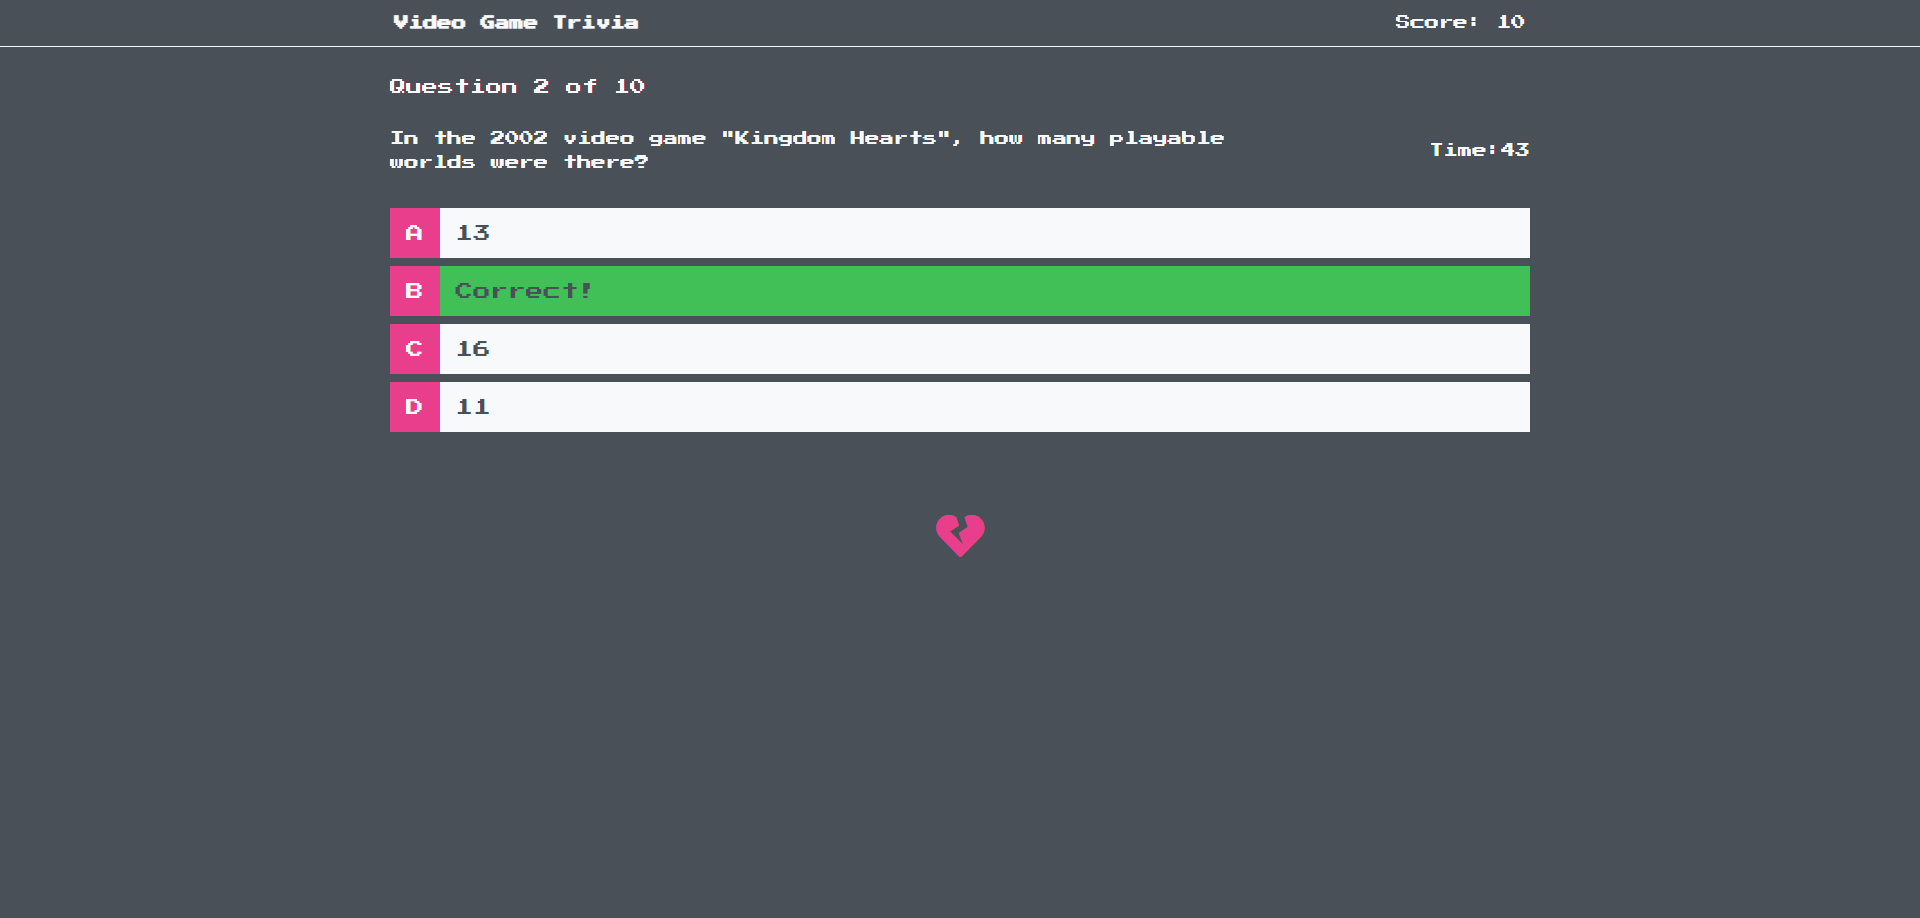Image resolution: width=1920 pixels, height=918 pixels.
Task: Click the dark header bar
Action: (x=960, y=22)
